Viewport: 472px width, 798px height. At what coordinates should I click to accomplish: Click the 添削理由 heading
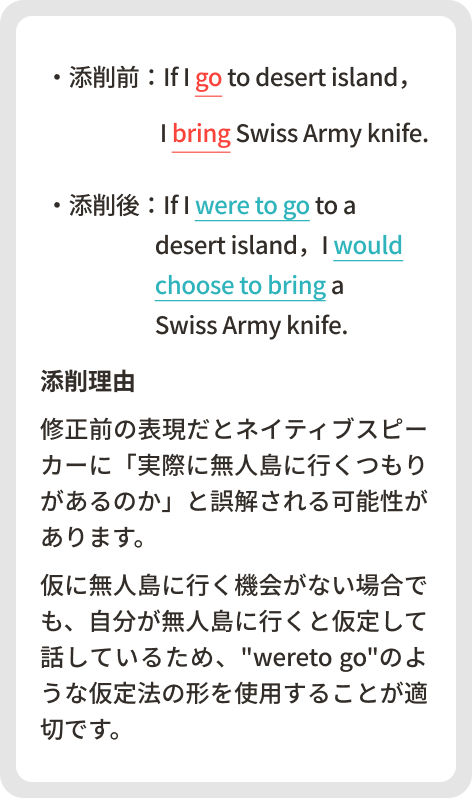[88, 382]
